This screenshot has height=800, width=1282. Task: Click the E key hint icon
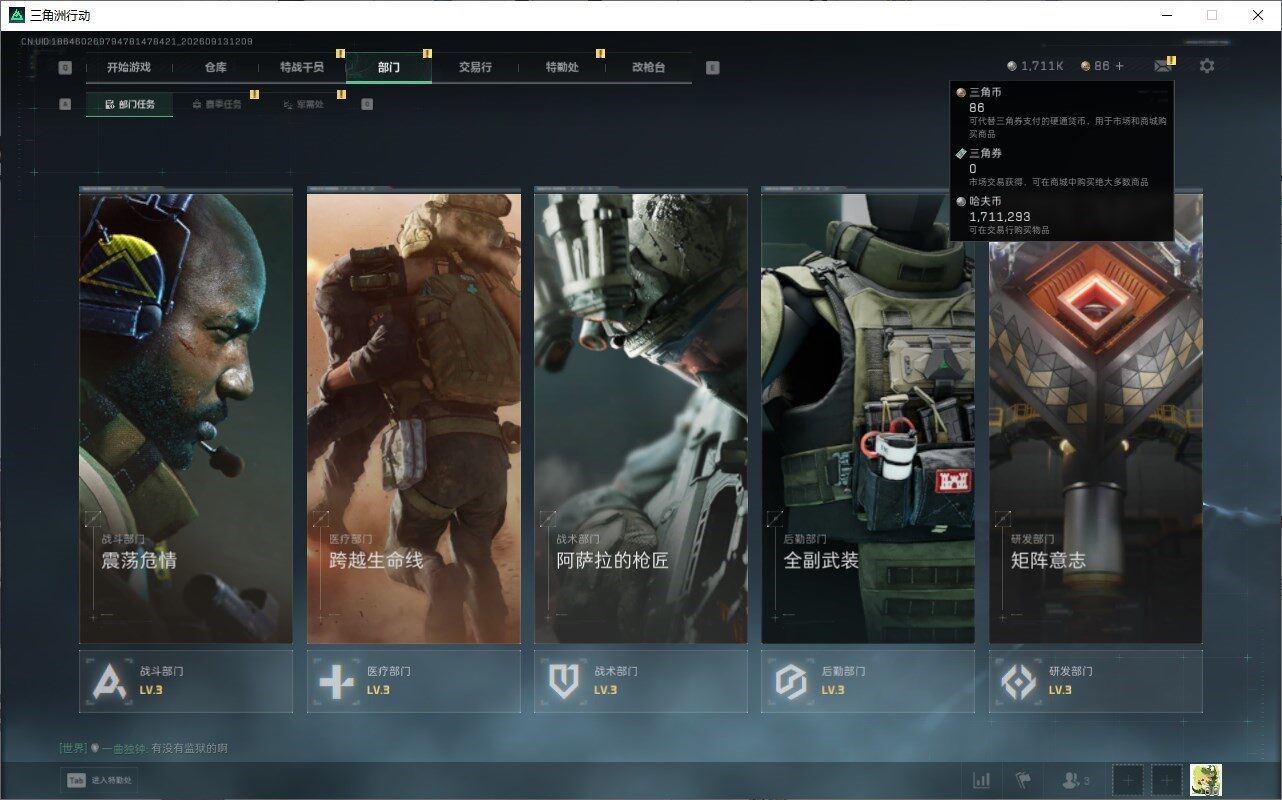pos(712,68)
